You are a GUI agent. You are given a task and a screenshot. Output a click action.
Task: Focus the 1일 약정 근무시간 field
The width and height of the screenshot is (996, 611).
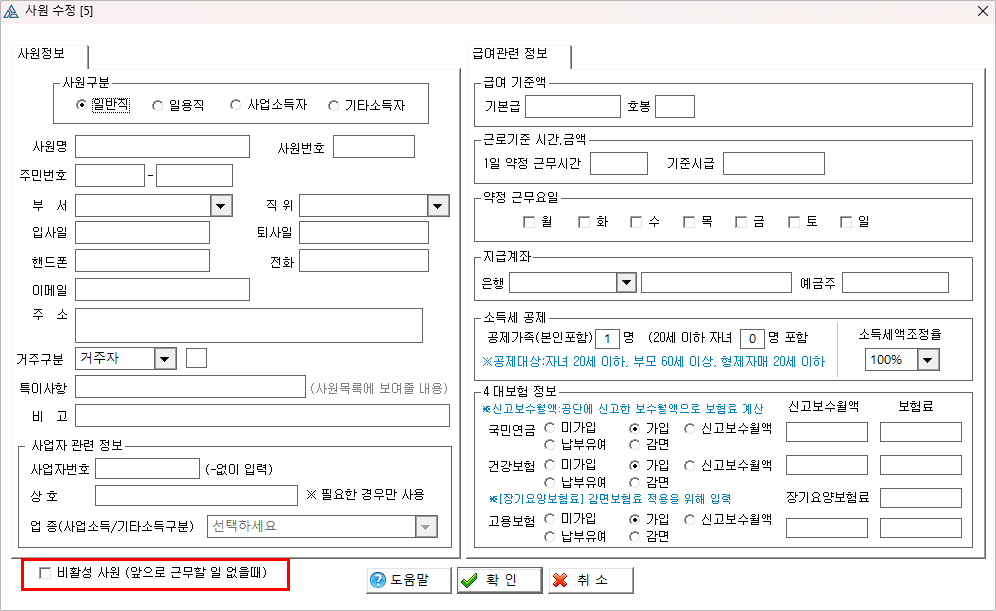(619, 163)
